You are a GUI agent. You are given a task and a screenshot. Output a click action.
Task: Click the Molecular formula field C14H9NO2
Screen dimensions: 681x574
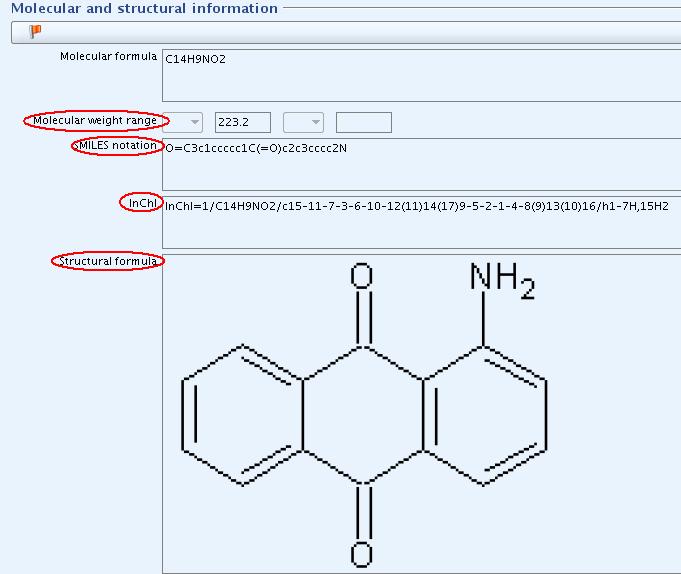421,76
